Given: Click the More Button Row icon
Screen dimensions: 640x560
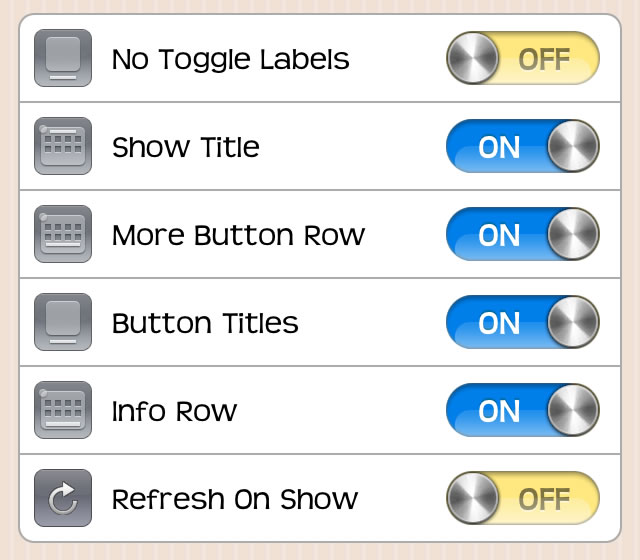Looking at the screenshot, I should point(63,234).
